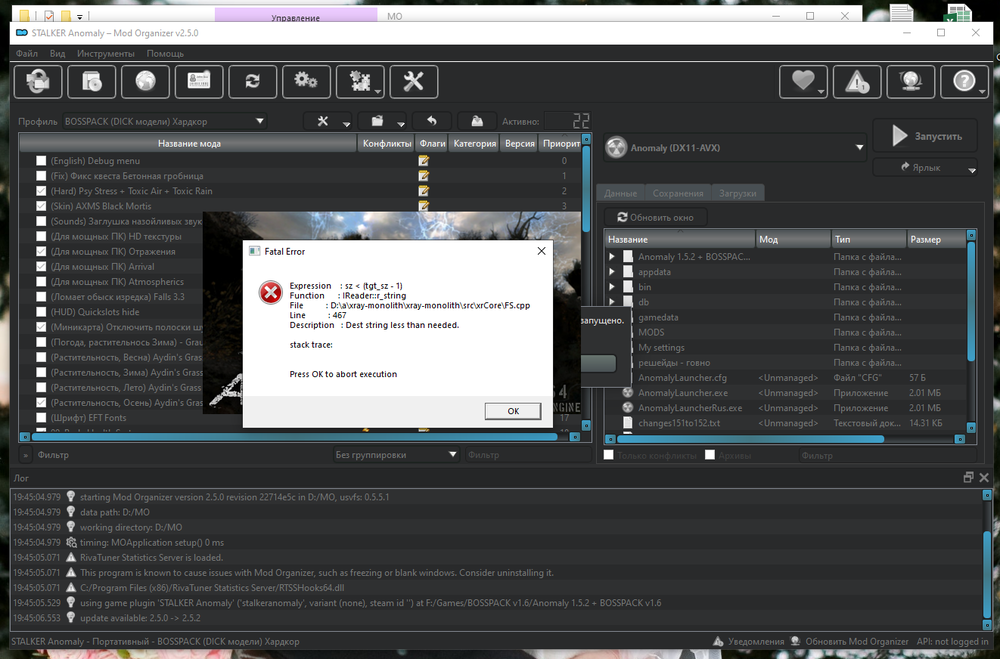1000x659 pixels.
Task: Open the profiles ID card icon
Action: click(199, 81)
